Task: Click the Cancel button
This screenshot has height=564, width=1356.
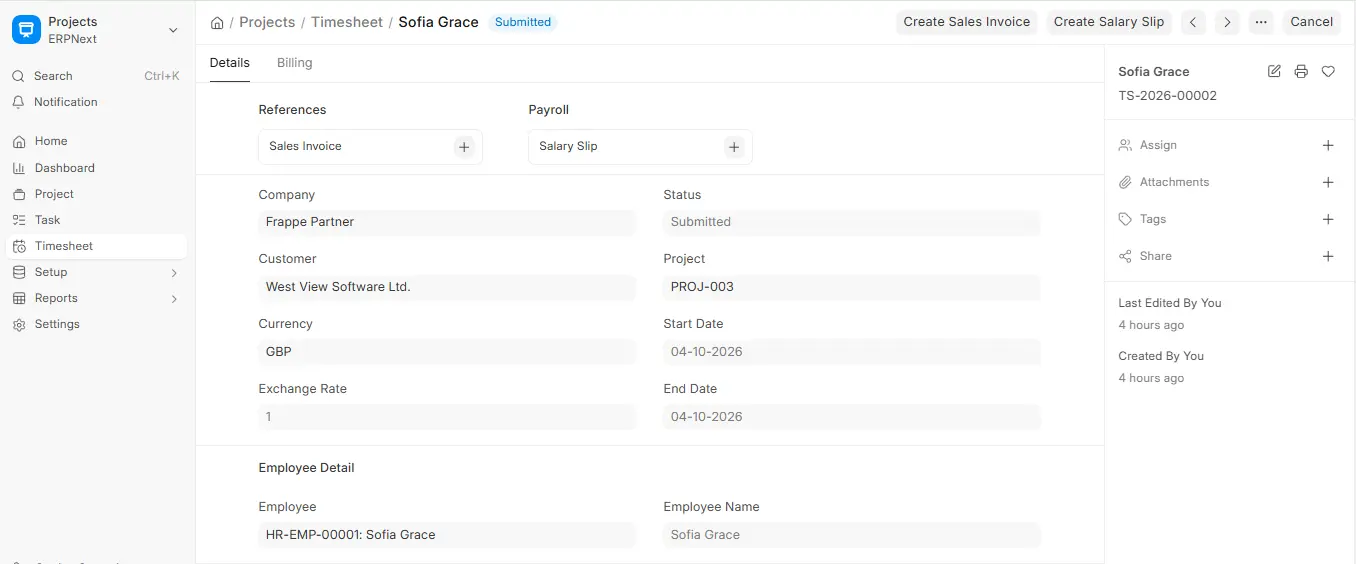Action: (x=1312, y=22)
